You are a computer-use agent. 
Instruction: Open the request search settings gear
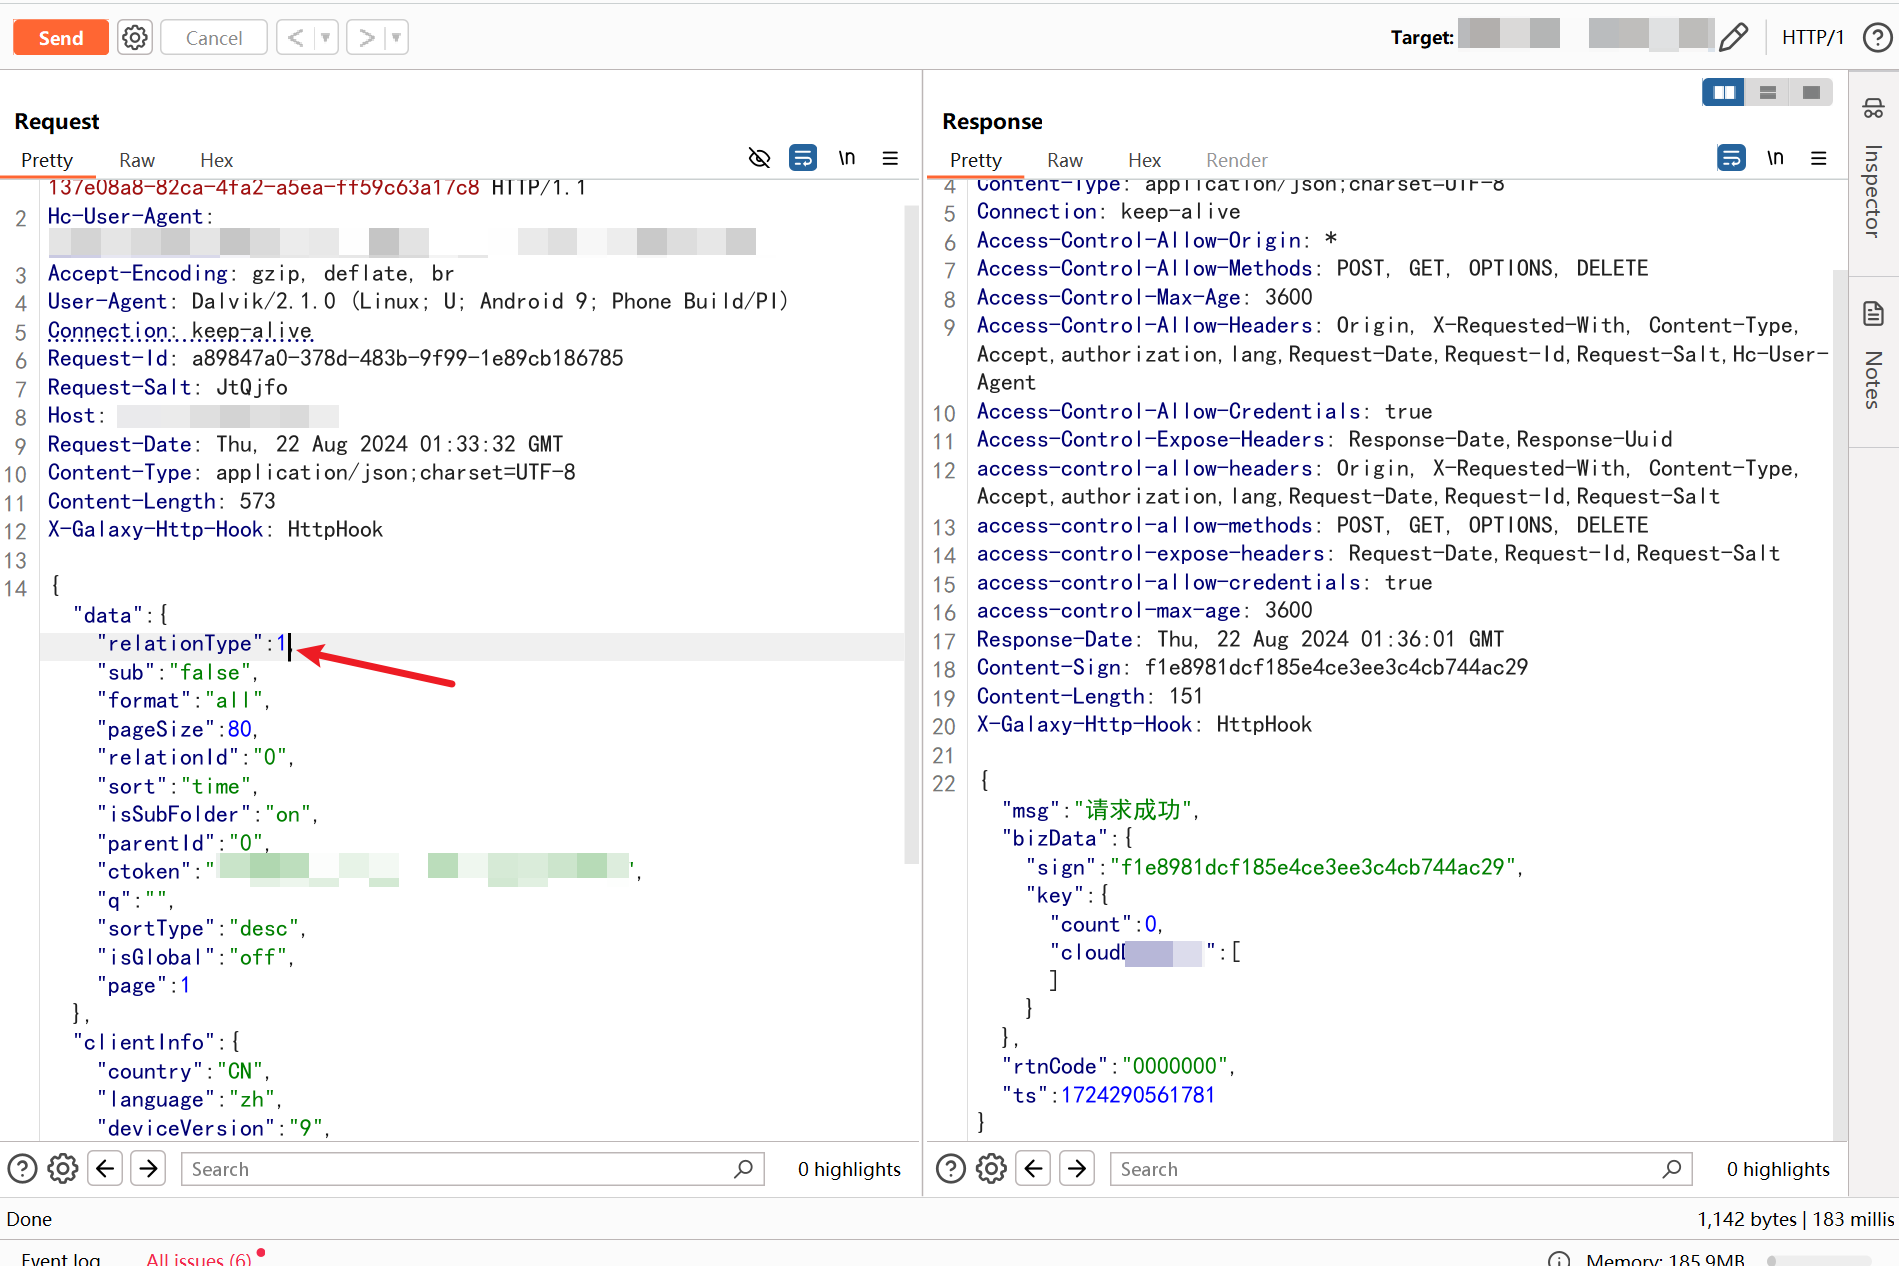pos(63,1169)
